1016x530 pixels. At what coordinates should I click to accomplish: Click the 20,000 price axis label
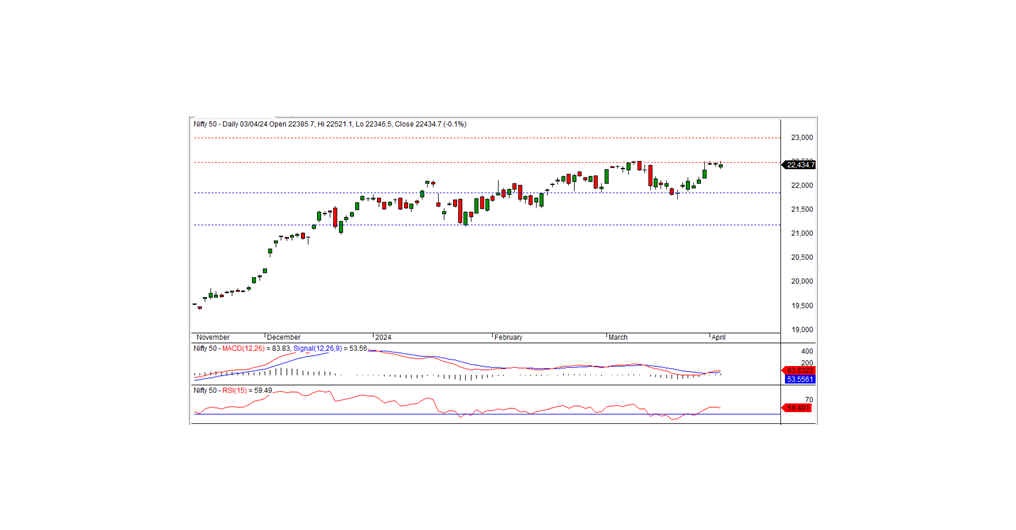(802, 282)
